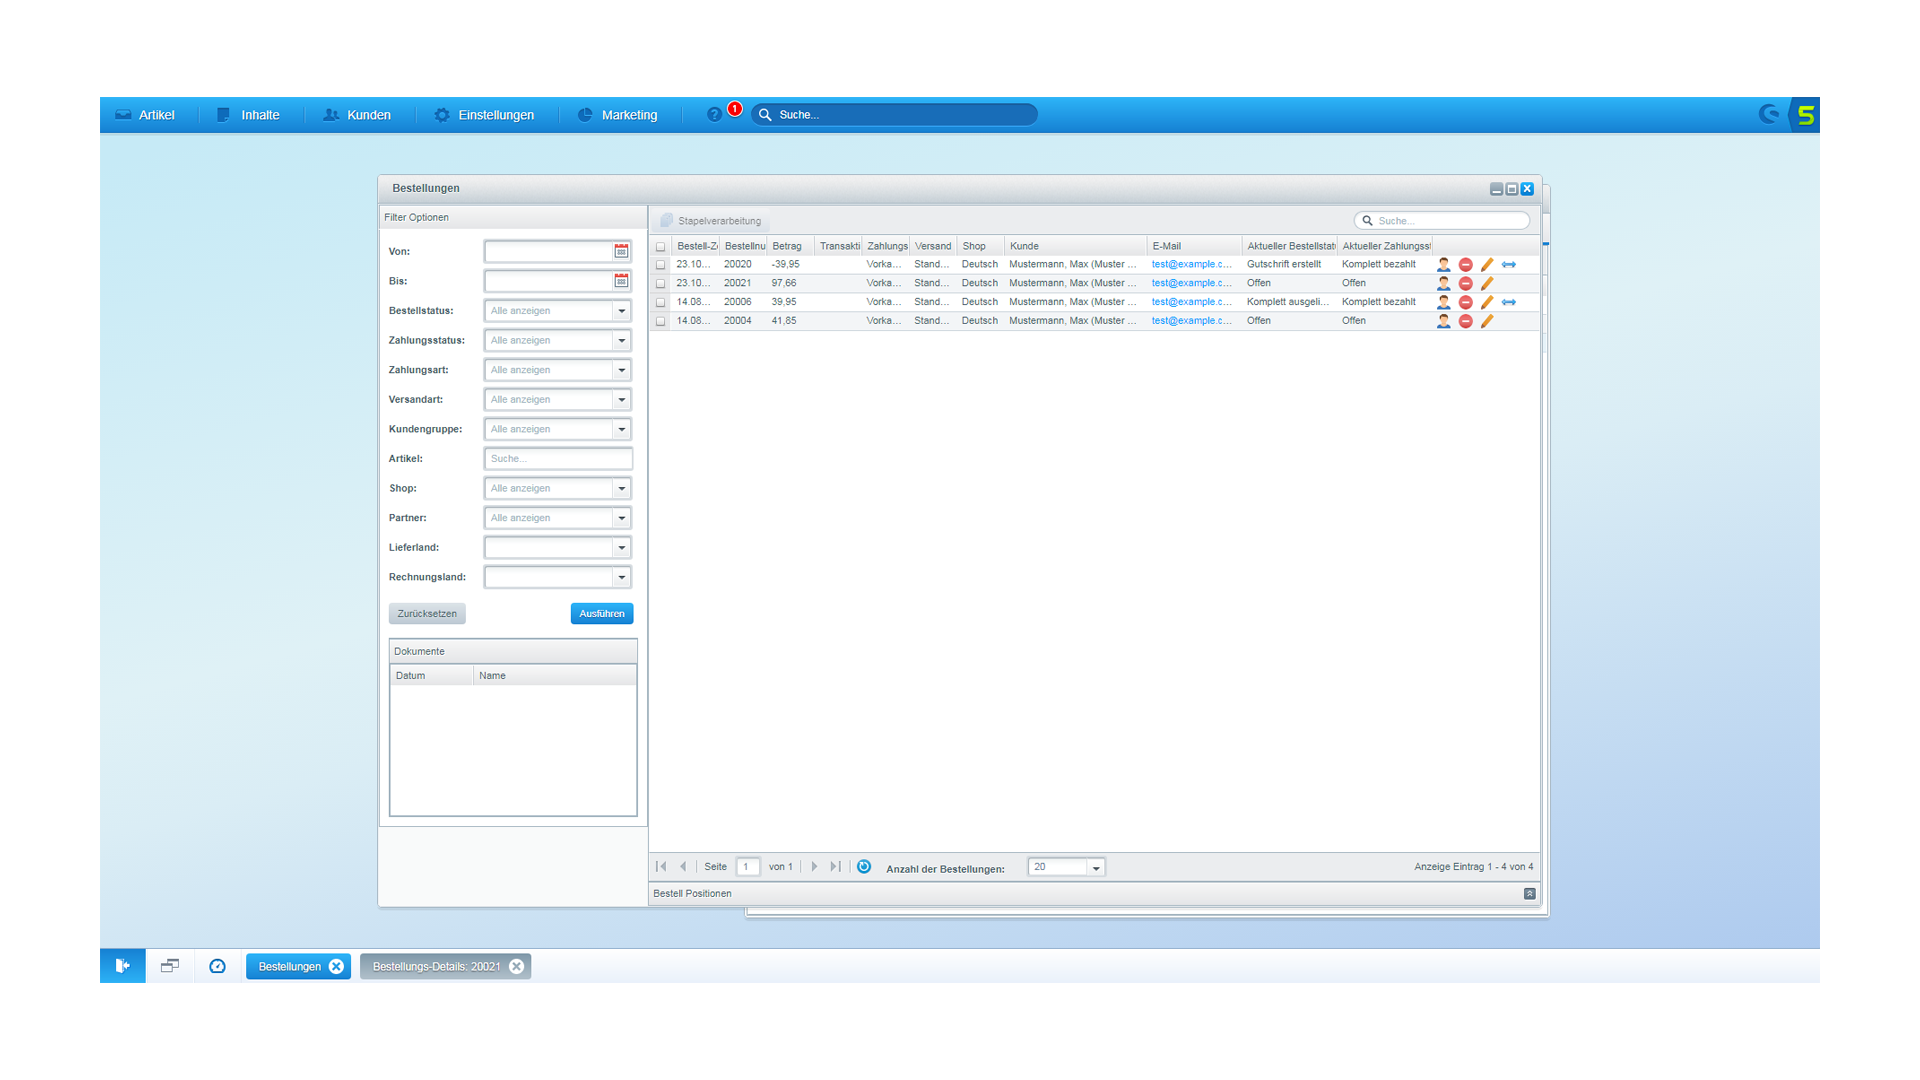Open calendar picker for Bis date
Screen dimensions: 1920x1080
point(621,281)
